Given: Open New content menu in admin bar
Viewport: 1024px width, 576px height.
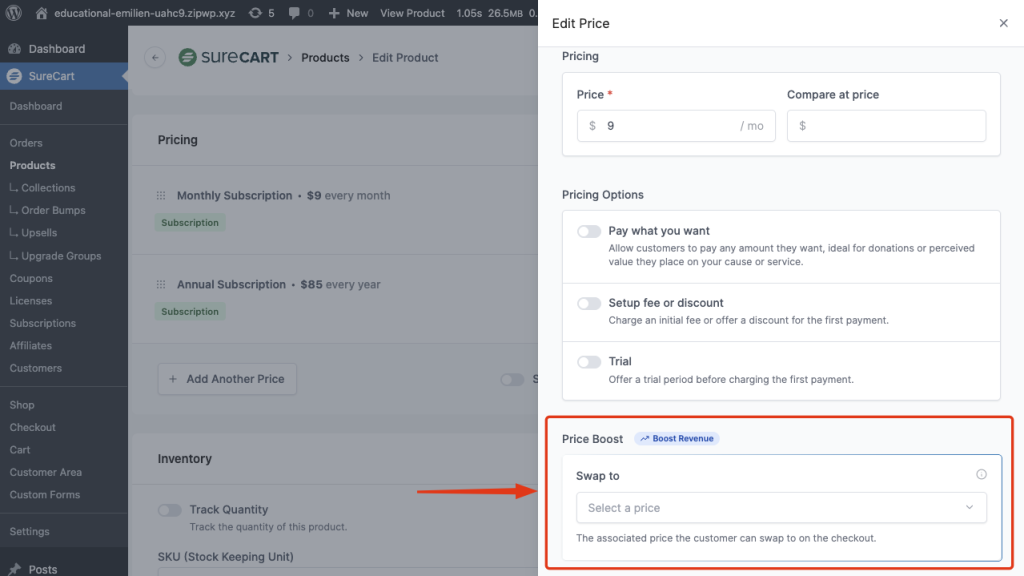Looking at the screenshot, I should pos(348,13).
